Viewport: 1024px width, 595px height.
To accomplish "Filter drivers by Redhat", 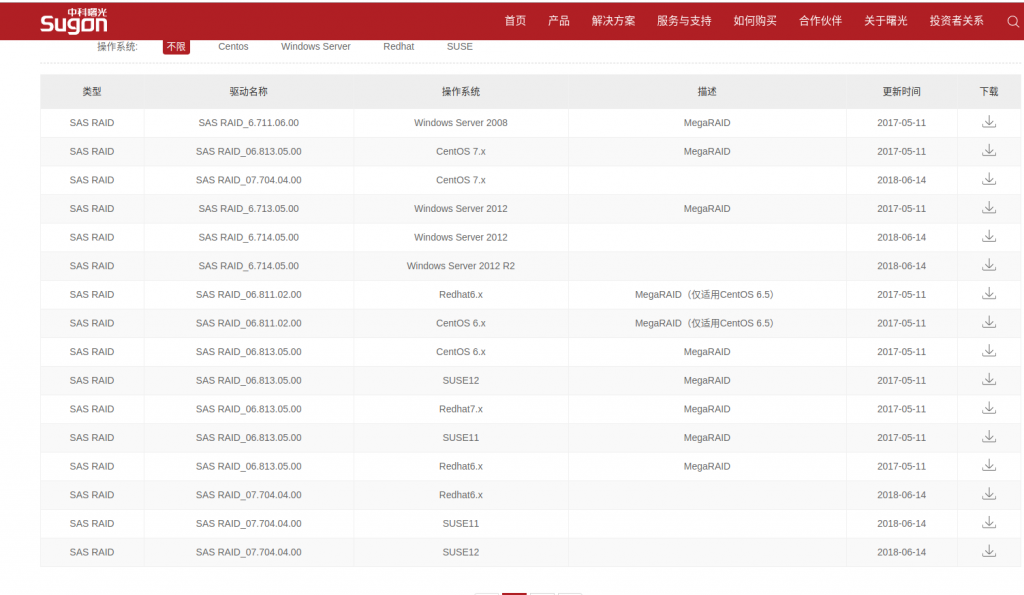I will pyautogui.click(x=398, y=47).
